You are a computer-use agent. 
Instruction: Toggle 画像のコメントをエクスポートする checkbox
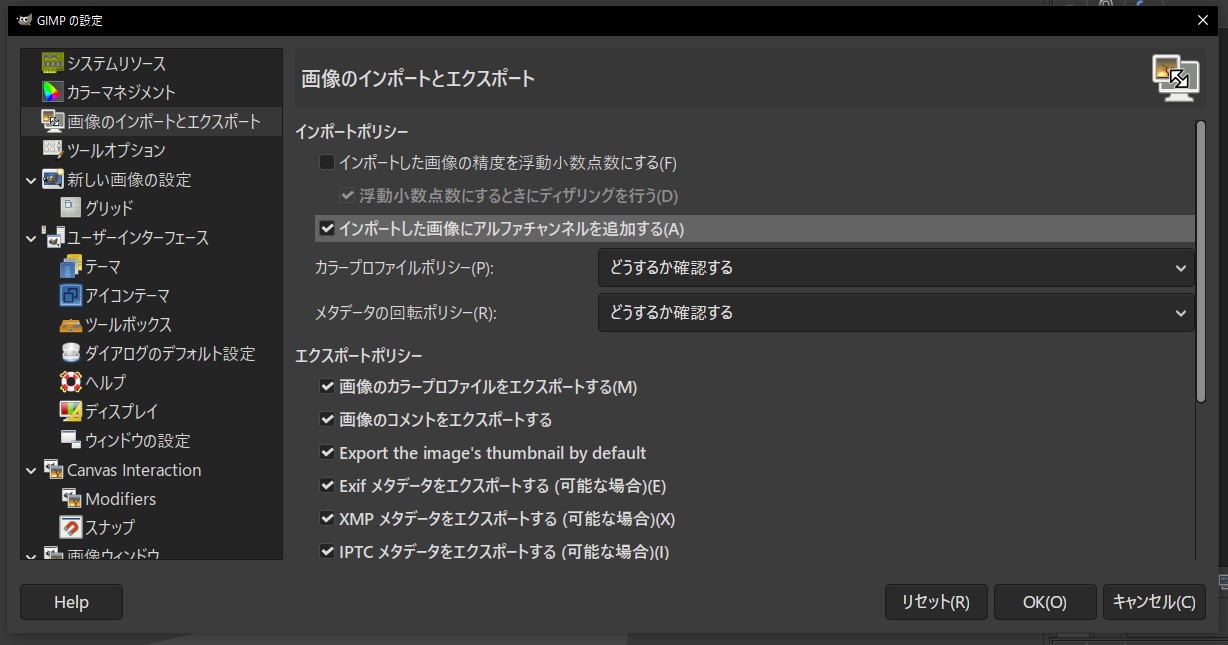327,420
